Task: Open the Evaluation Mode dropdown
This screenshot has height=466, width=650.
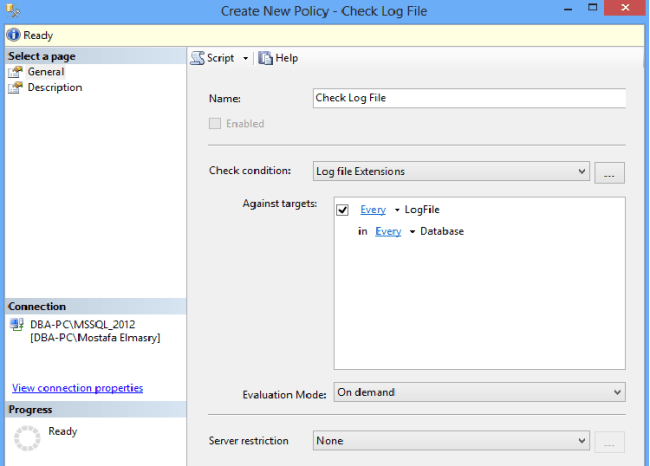Action: tap(480, 392)
